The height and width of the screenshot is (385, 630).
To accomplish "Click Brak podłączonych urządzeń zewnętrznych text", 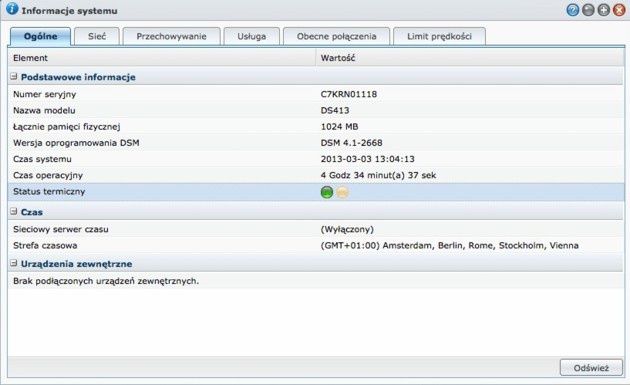I will coord(106,281).
